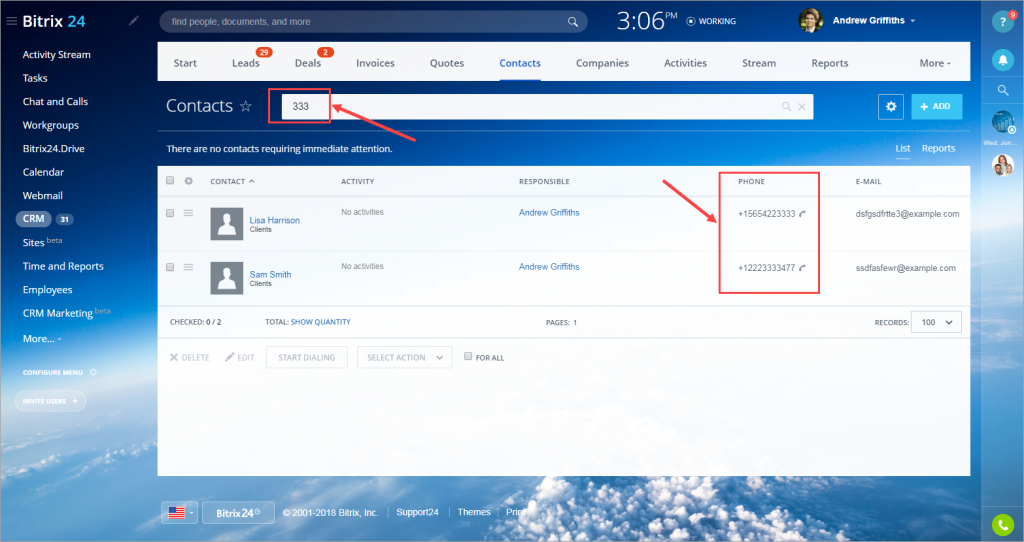Open CRM Marketing in the sidebar
1024x542 pixels.
pos(57,313)
